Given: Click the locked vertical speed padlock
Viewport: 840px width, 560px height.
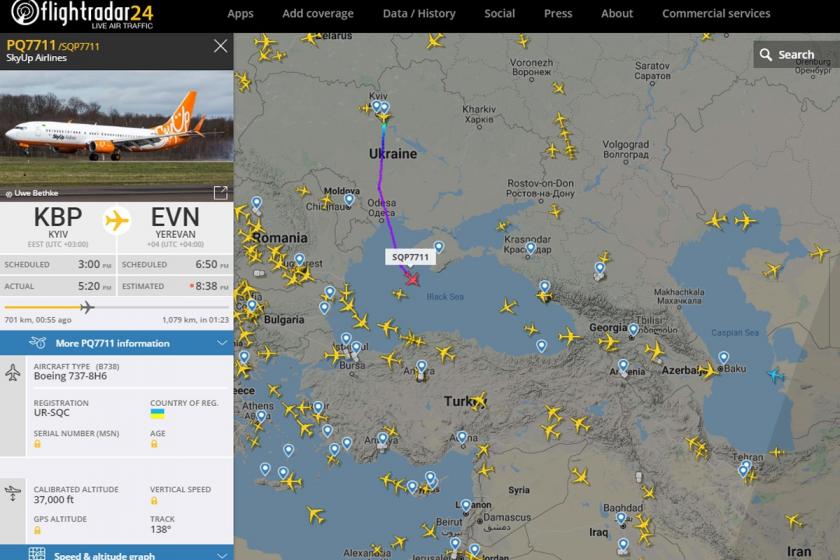Looking at the screenshot, I should point(154,501).
